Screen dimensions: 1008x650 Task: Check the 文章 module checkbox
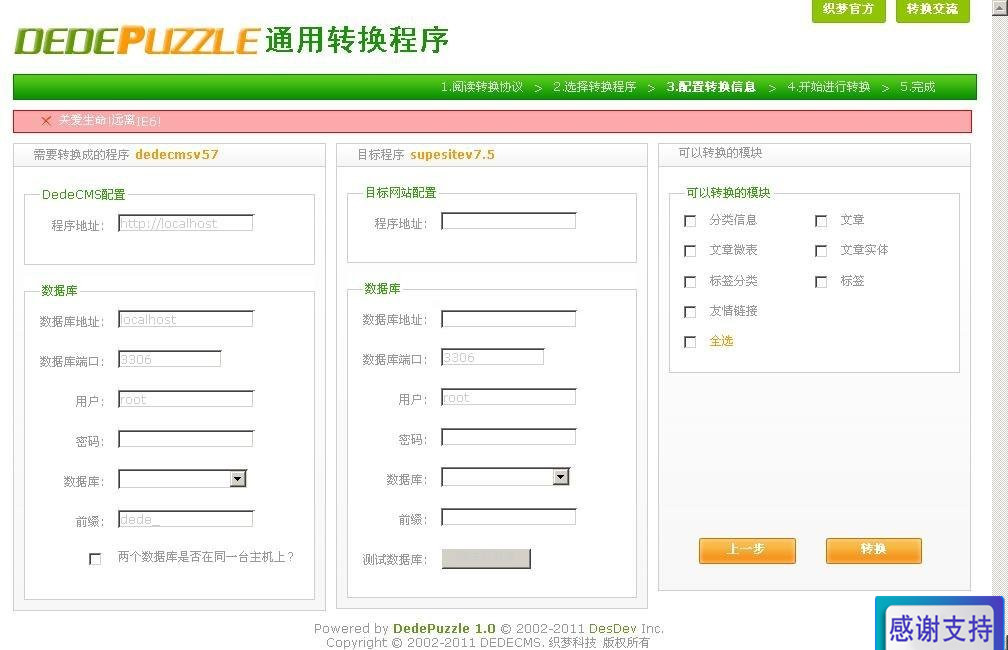pos(821,221)
